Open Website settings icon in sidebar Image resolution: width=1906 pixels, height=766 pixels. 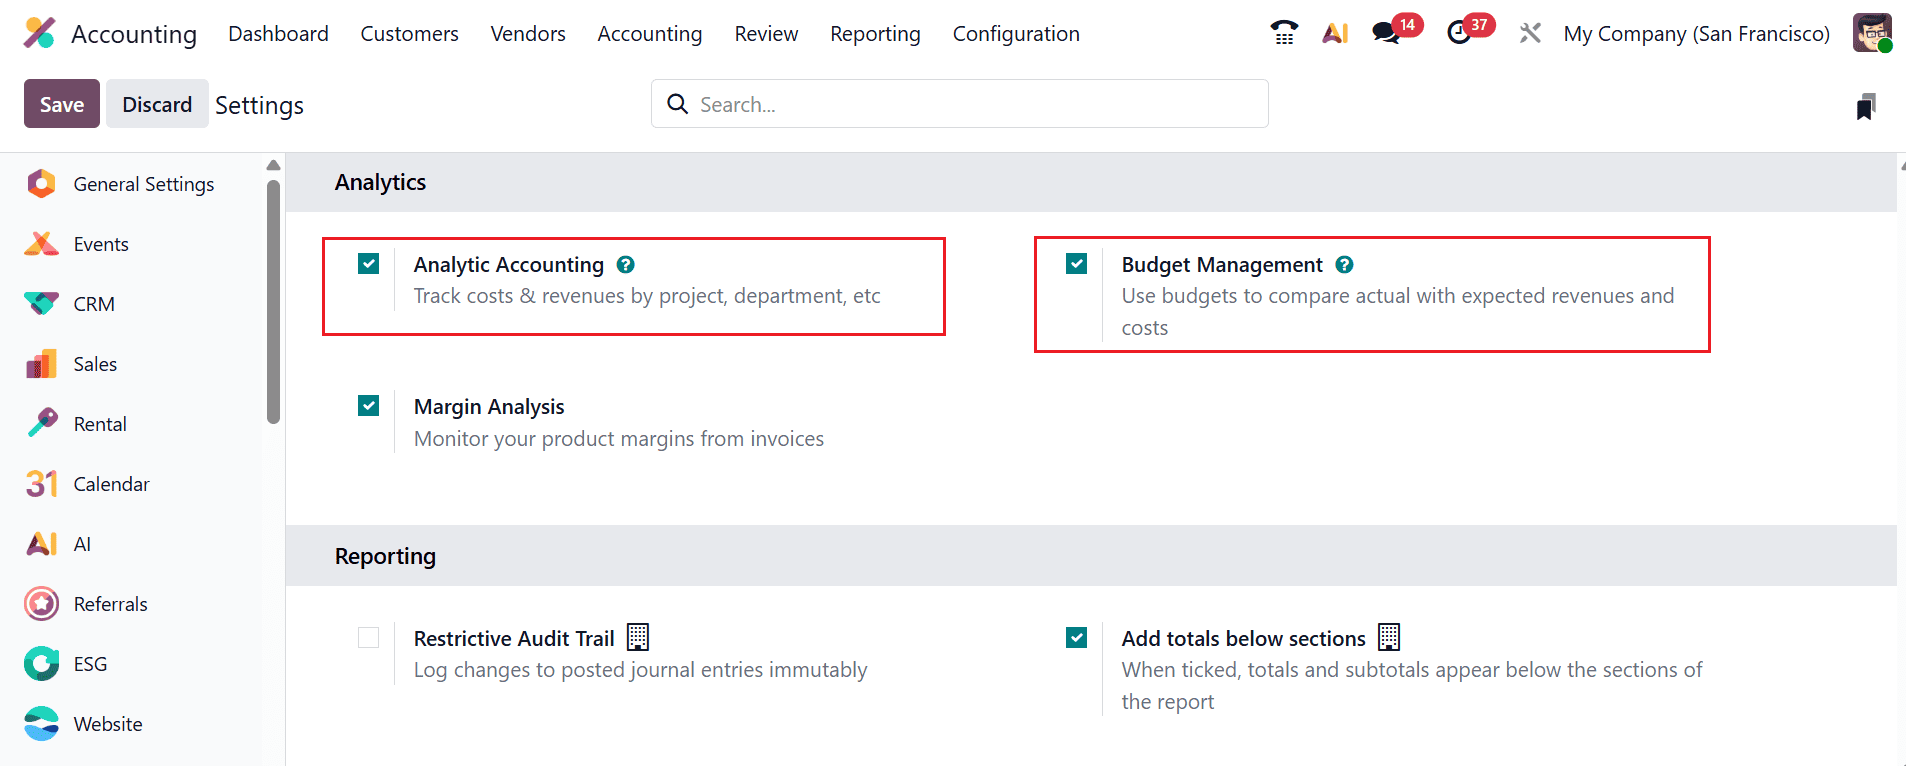pos(41,724)
